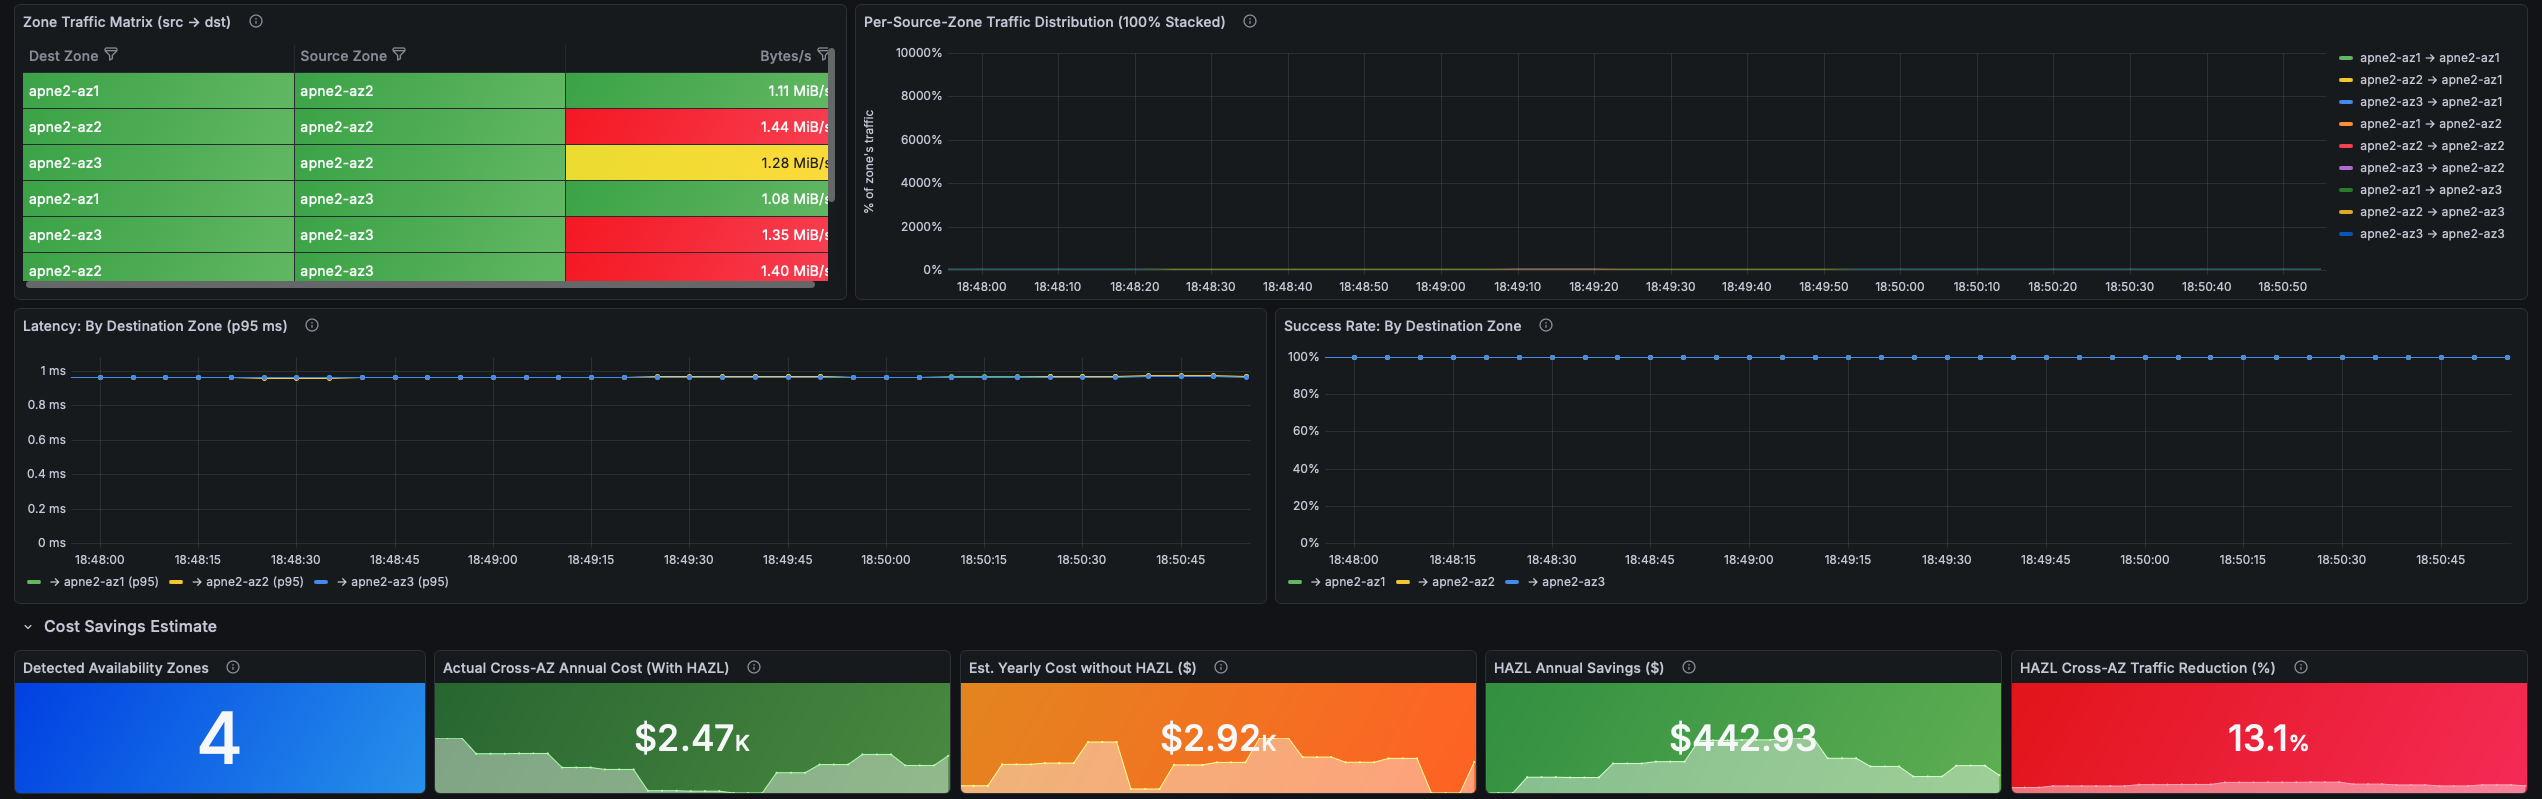Toggle → apne2-az2 series in Success Rate legend
Screen dimensions: 2542x799
(1455, 582)
